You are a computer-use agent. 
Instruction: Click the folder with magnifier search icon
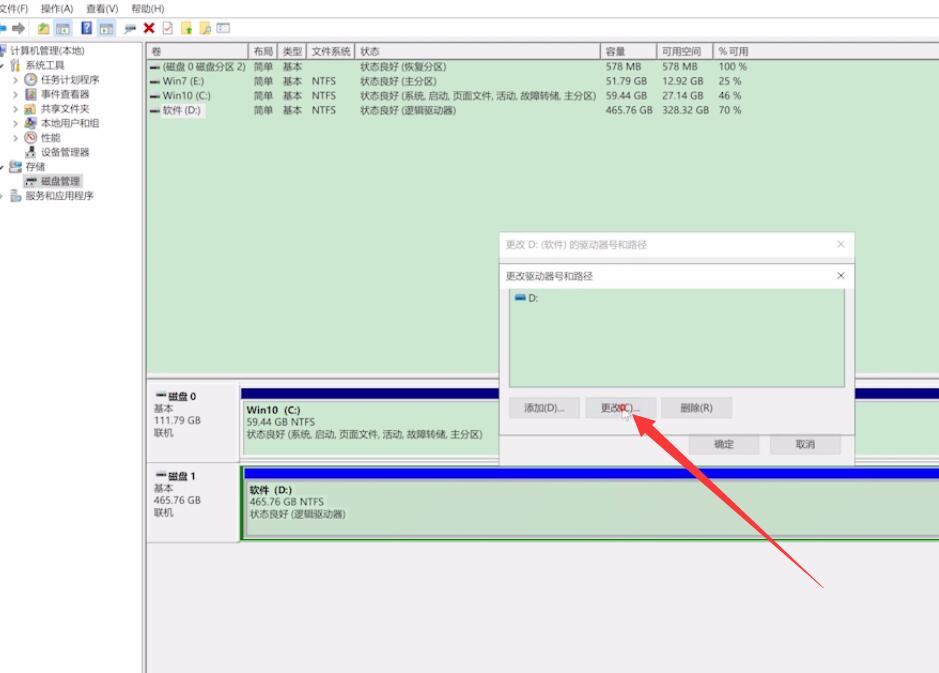(205, 28)
